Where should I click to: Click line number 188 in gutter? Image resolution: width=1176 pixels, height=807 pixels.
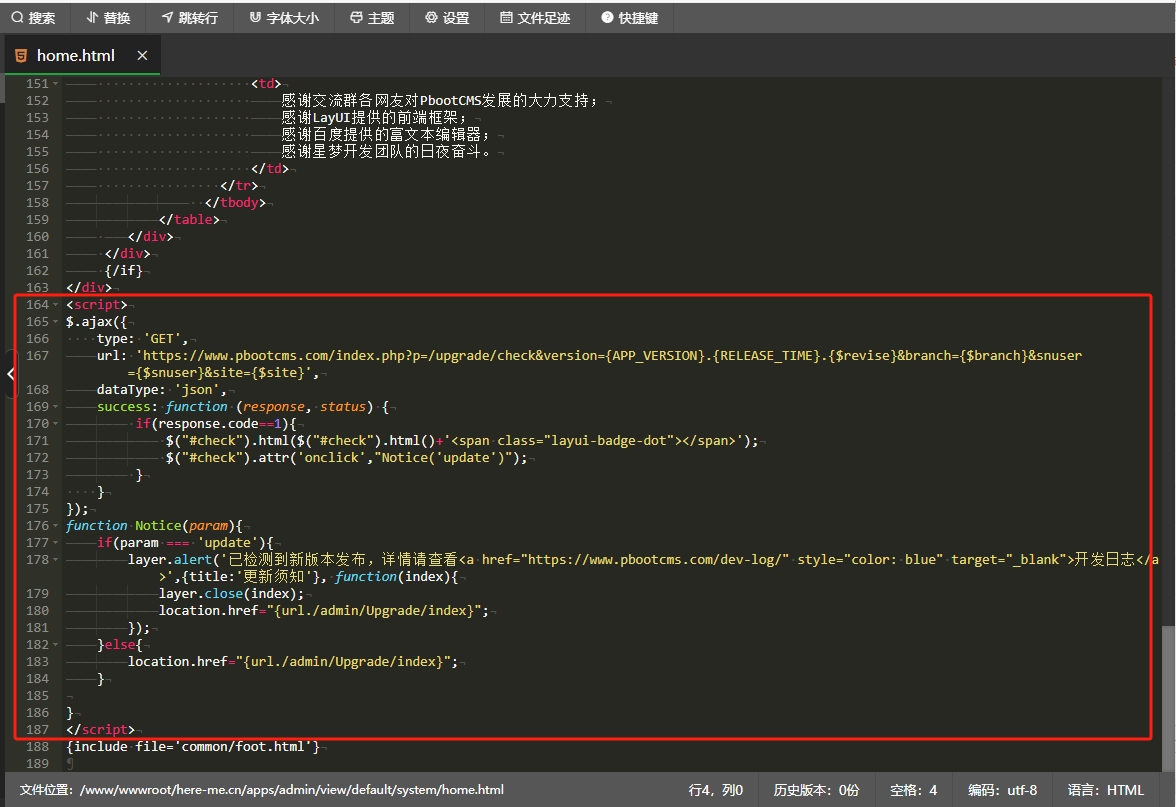37,746
